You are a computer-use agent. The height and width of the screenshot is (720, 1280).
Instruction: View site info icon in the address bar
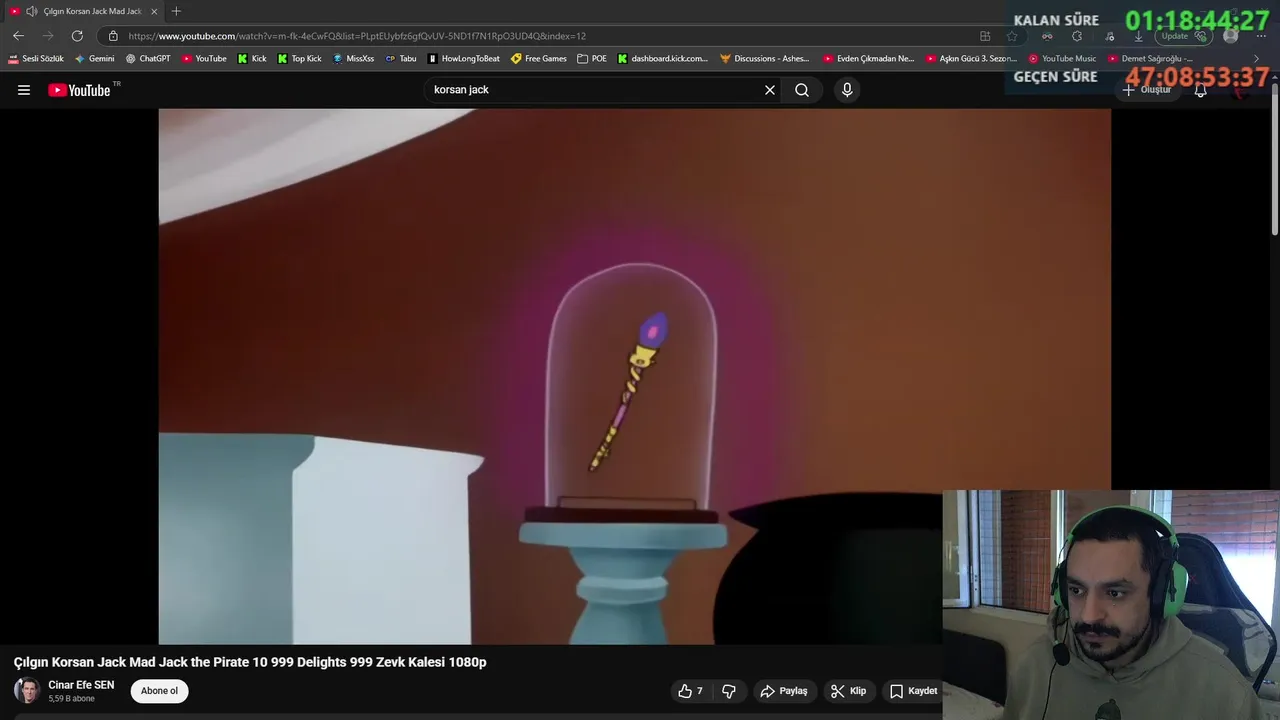(113, 36)
